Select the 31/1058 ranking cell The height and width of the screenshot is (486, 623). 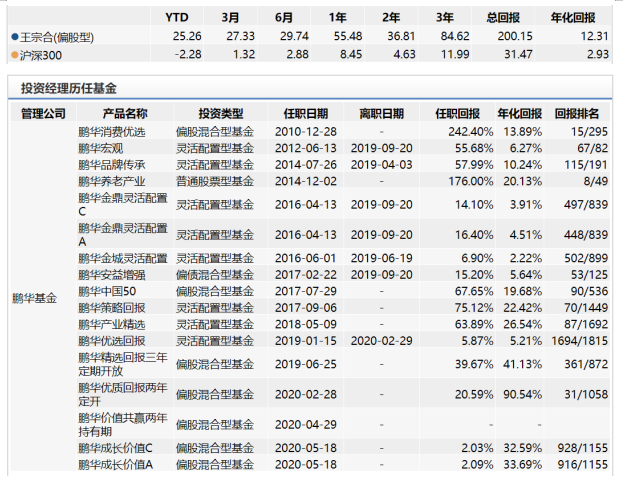pos(586,394)
